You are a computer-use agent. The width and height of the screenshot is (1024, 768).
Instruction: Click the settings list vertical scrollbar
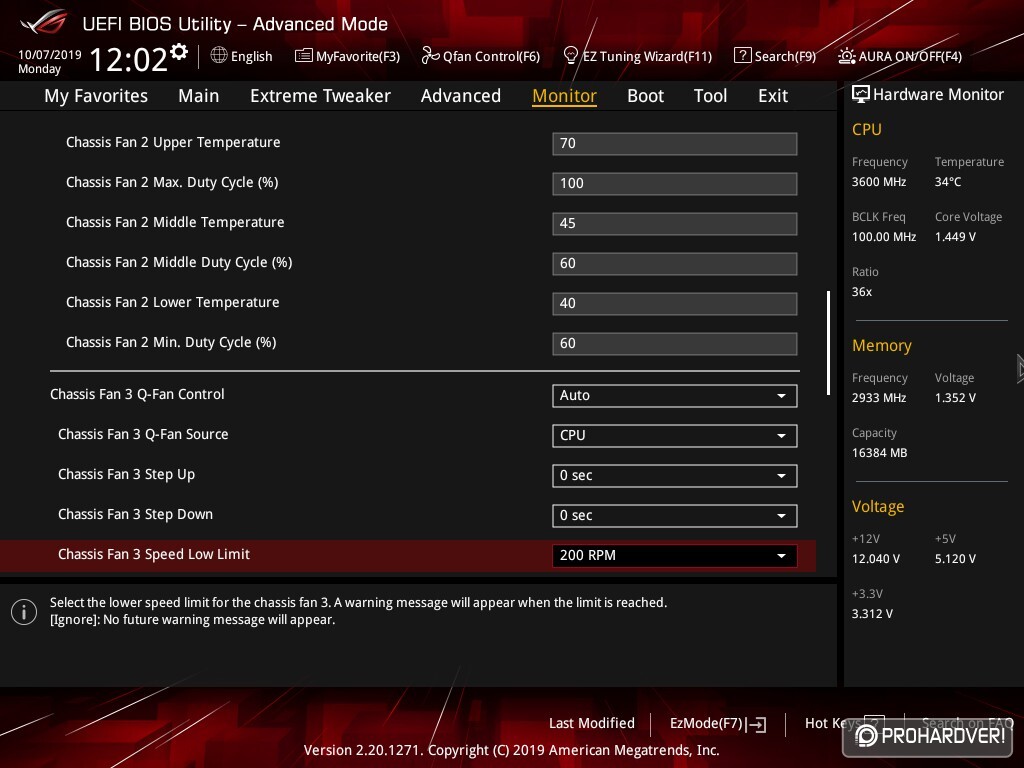(828, 343)
